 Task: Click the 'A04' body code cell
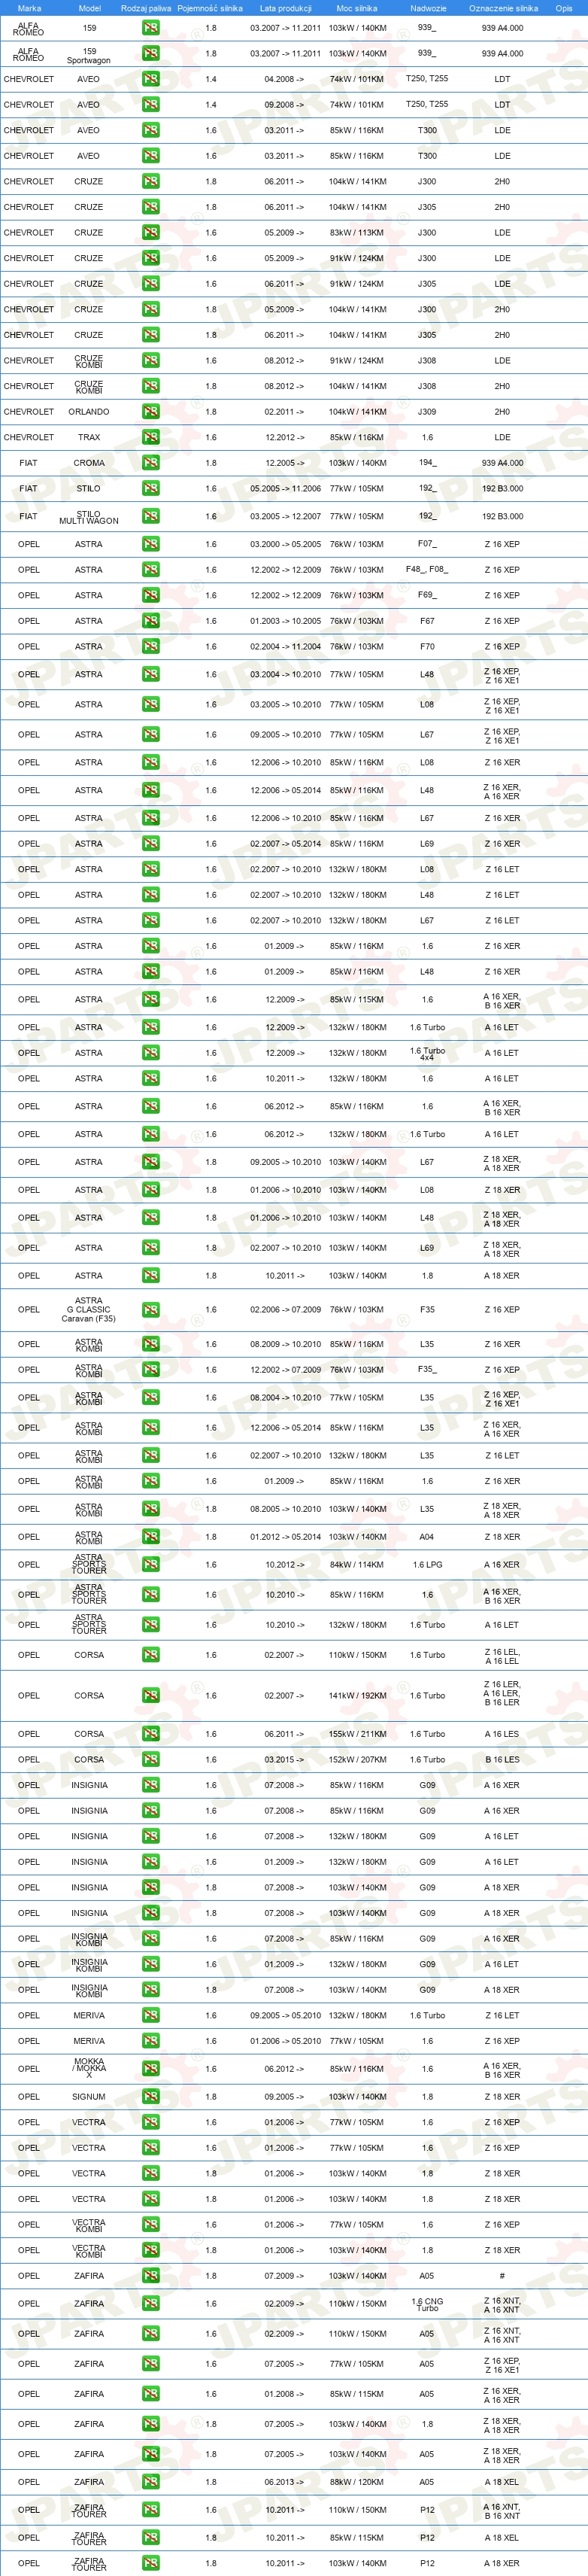click(x=427, y=1537)
